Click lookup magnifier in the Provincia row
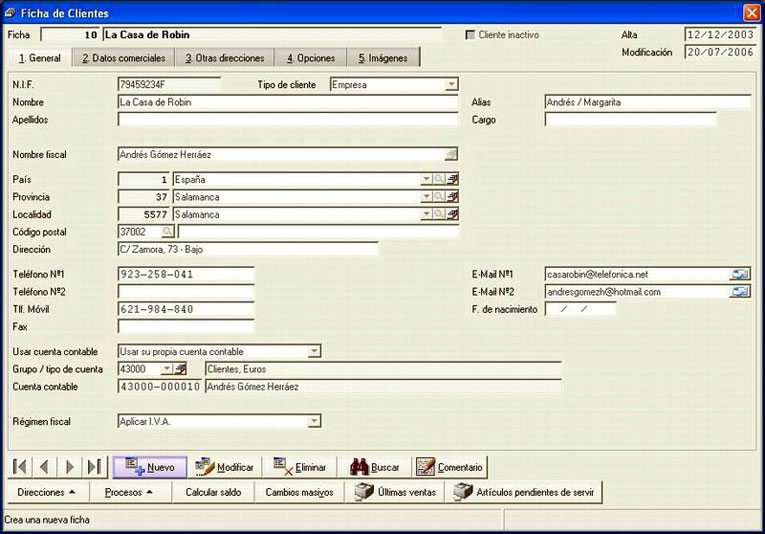Image resolution: width=765 pixels, height=534 pixels. click(x=439, y=197)
